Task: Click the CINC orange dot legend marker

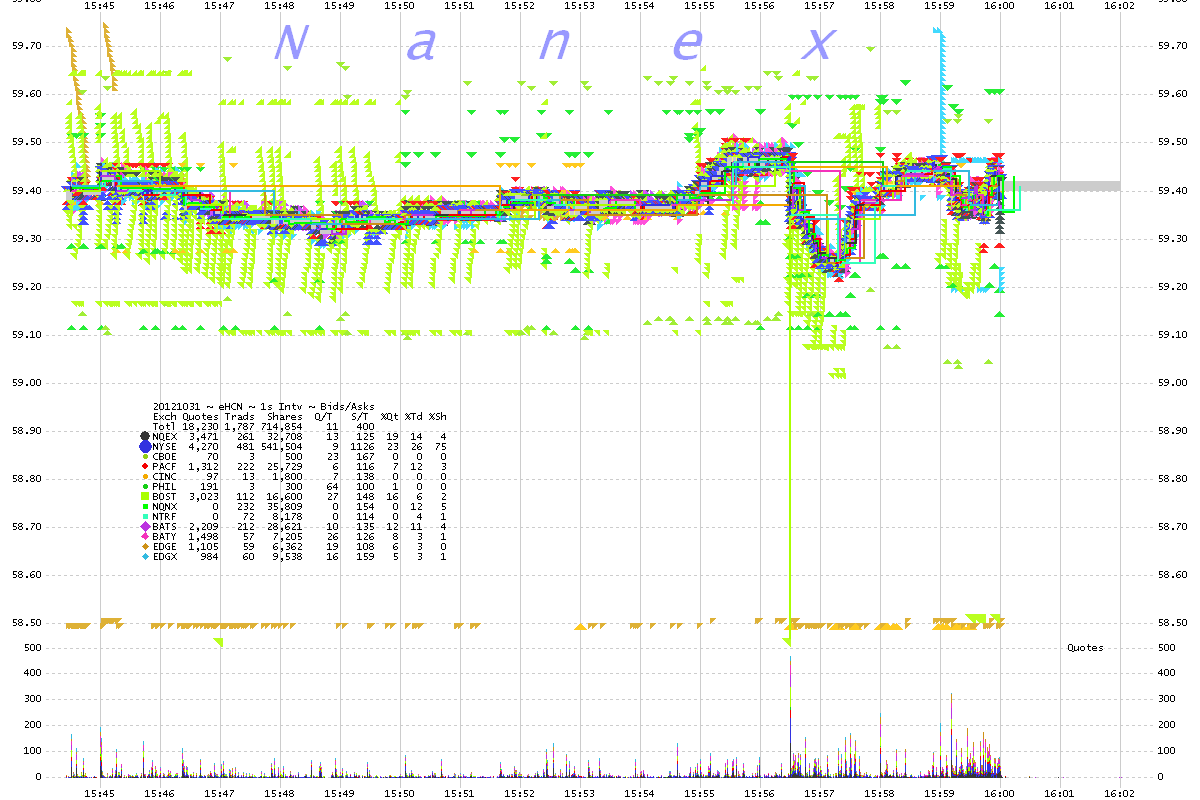Action: [145, 476]
